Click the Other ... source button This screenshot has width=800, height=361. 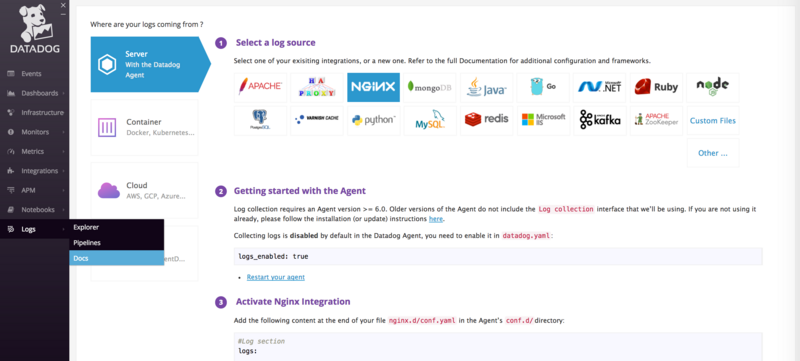coord(713,153)
